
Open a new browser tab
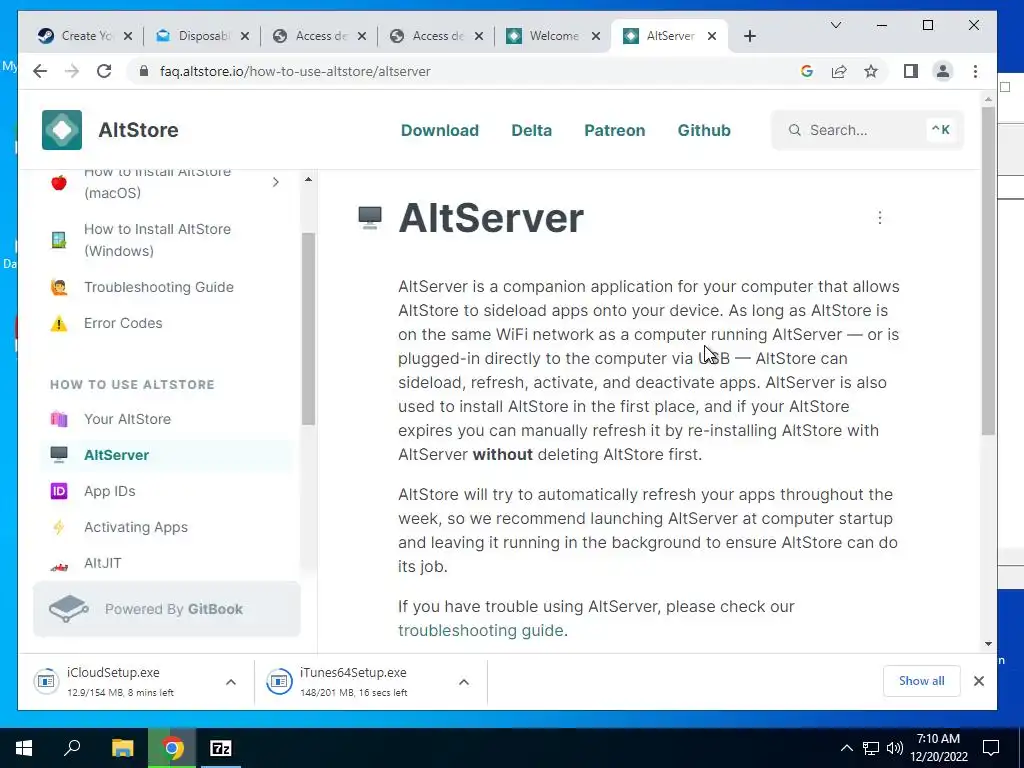750,36
